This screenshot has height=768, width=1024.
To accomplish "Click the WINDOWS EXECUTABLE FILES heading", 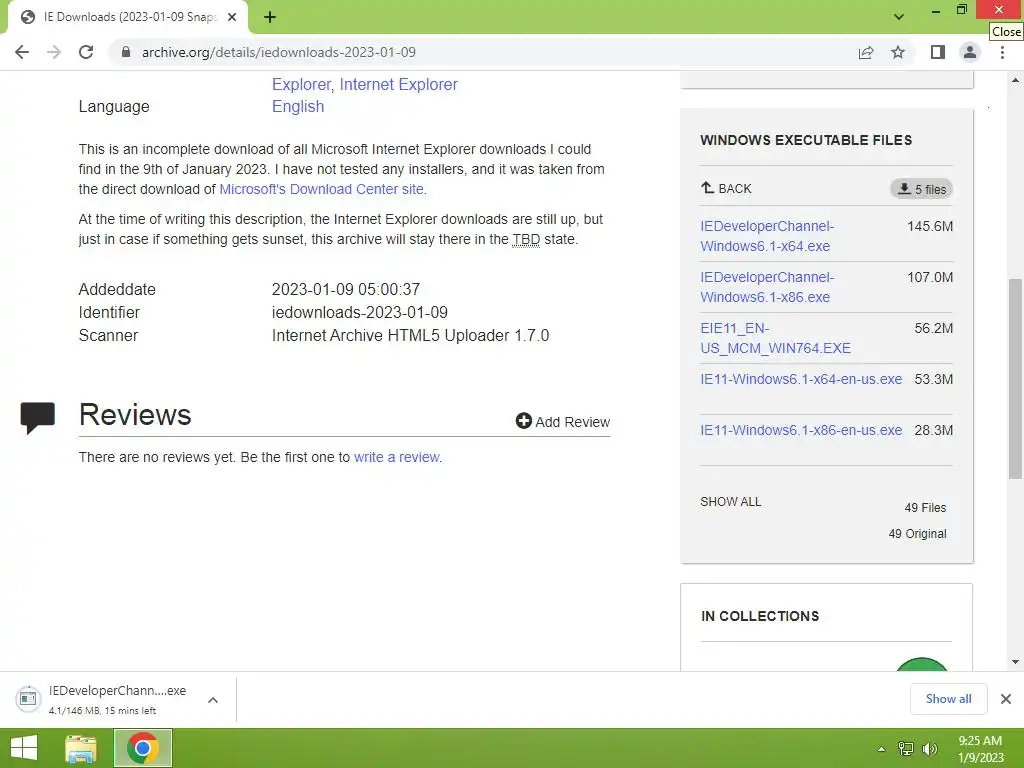I will click(806, 140).
